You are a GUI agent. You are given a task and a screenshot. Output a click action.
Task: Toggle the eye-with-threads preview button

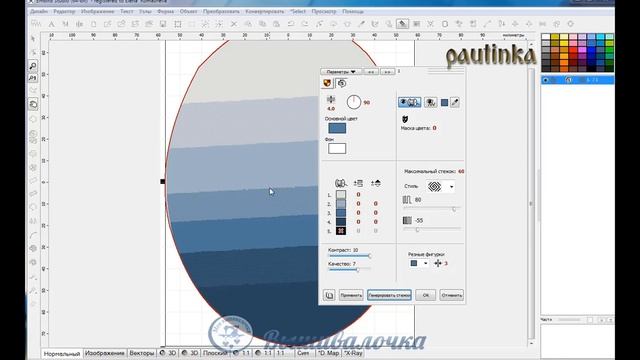pos(409,102)
